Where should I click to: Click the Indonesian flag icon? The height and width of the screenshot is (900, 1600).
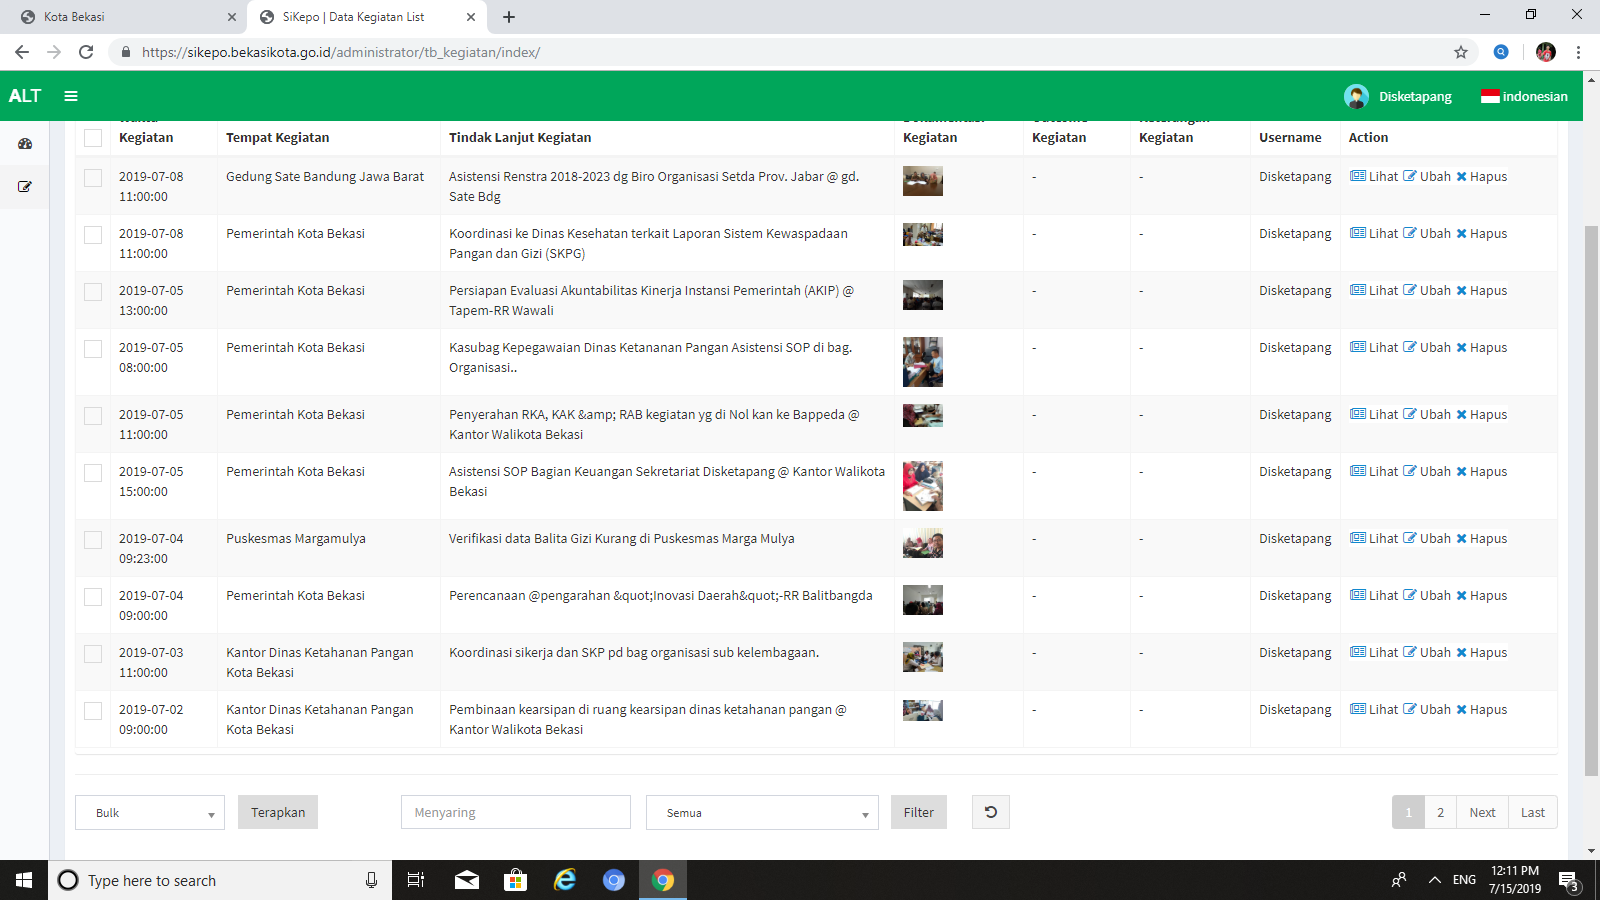tap(1490, 97)
